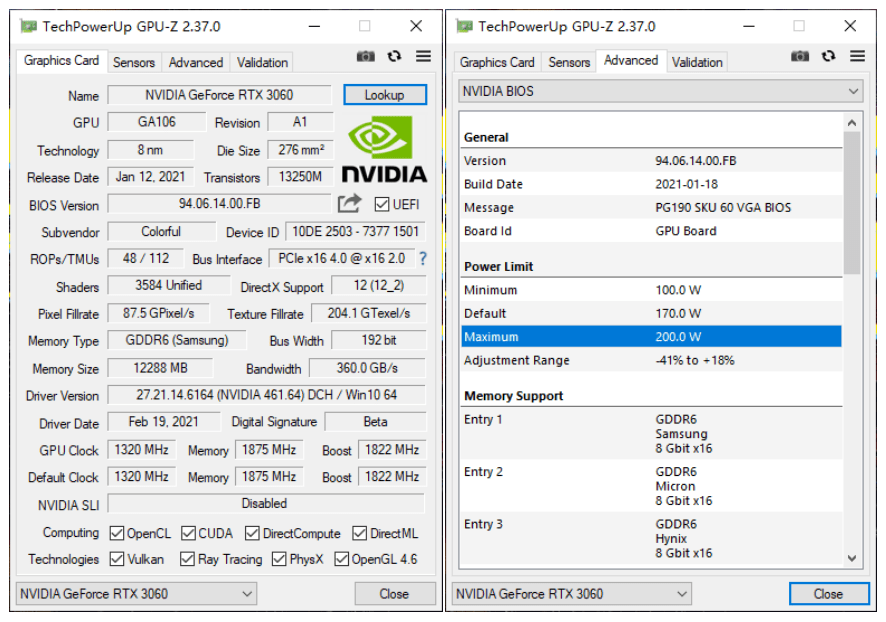Click the BIOS export share arrow icon

click(x=349, y=203)
